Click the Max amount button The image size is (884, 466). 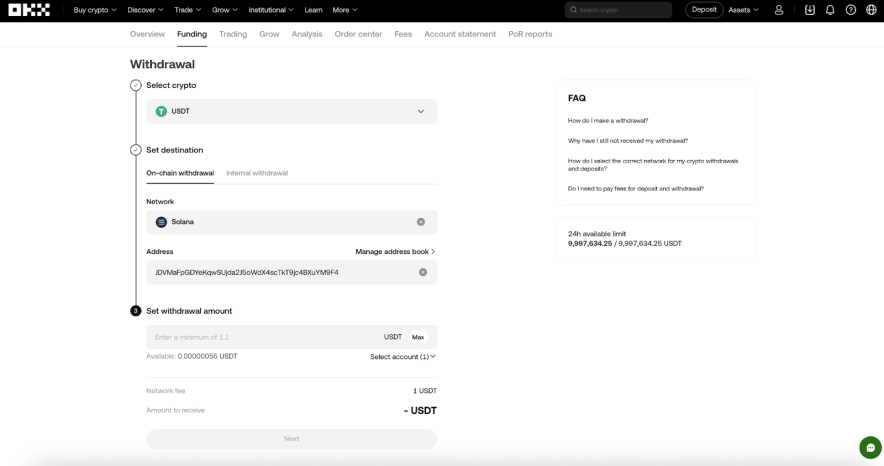click(x=418, y=337)
